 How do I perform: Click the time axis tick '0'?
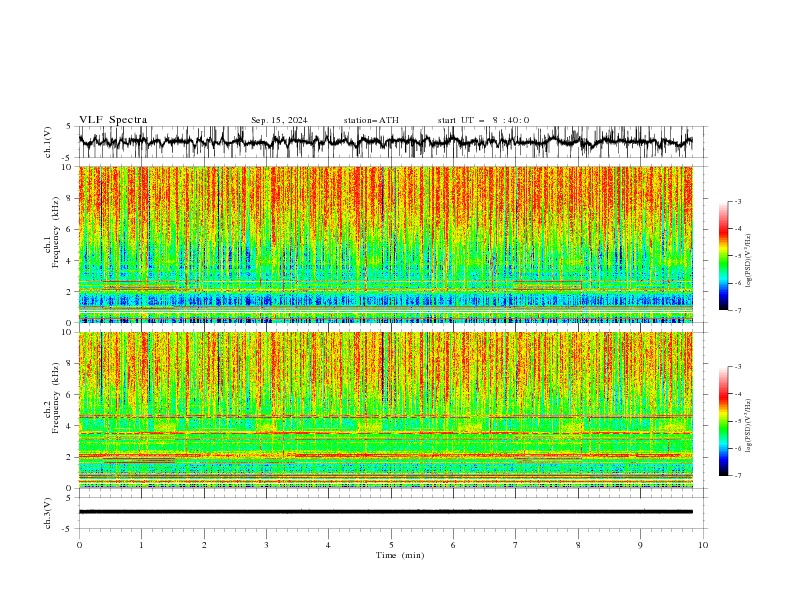[x=79, y=545]
